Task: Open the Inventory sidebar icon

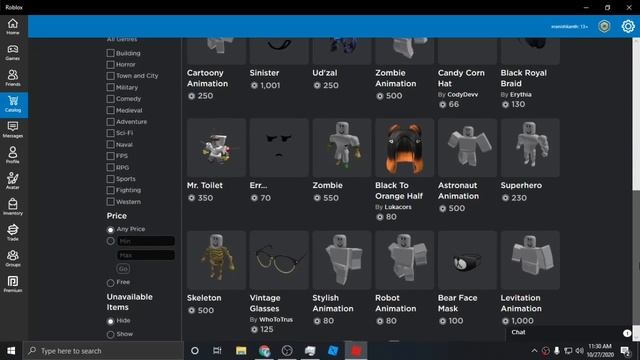Action: tap(13, 207)
